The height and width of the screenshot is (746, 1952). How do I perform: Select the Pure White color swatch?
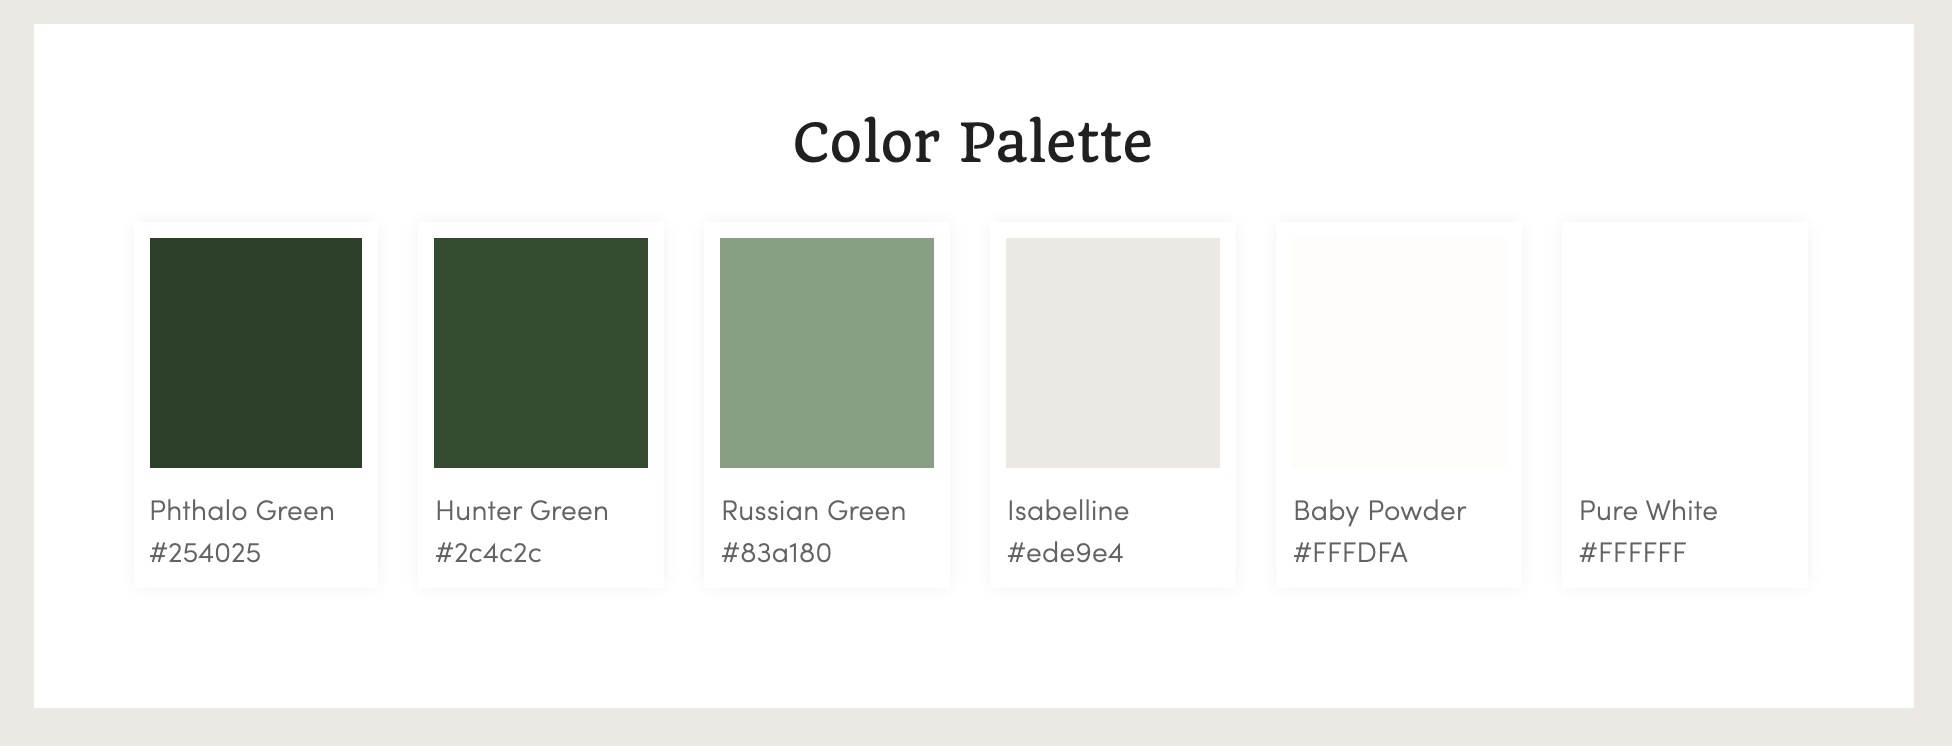(1685, 352)
